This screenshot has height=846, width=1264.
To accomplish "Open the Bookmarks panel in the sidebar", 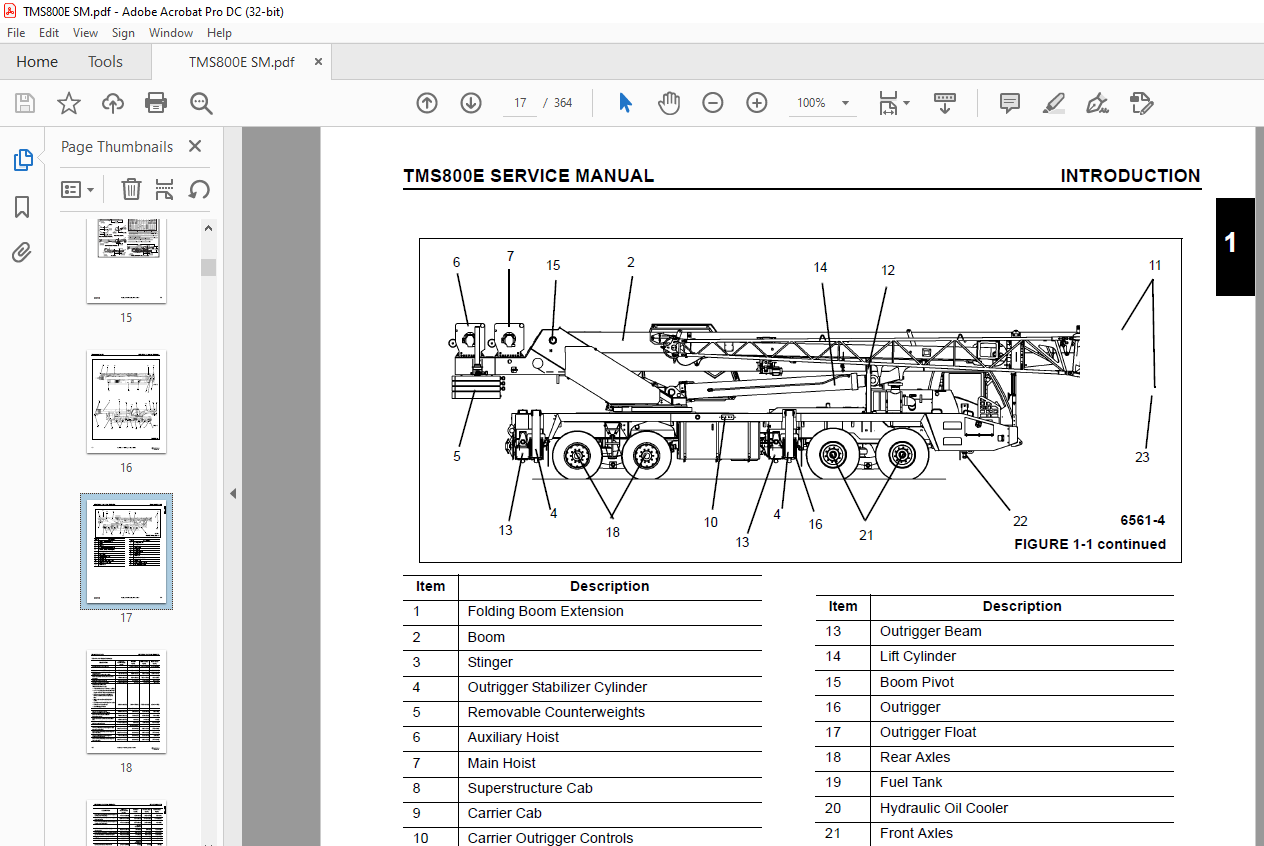I will click(x=22, y=207).
